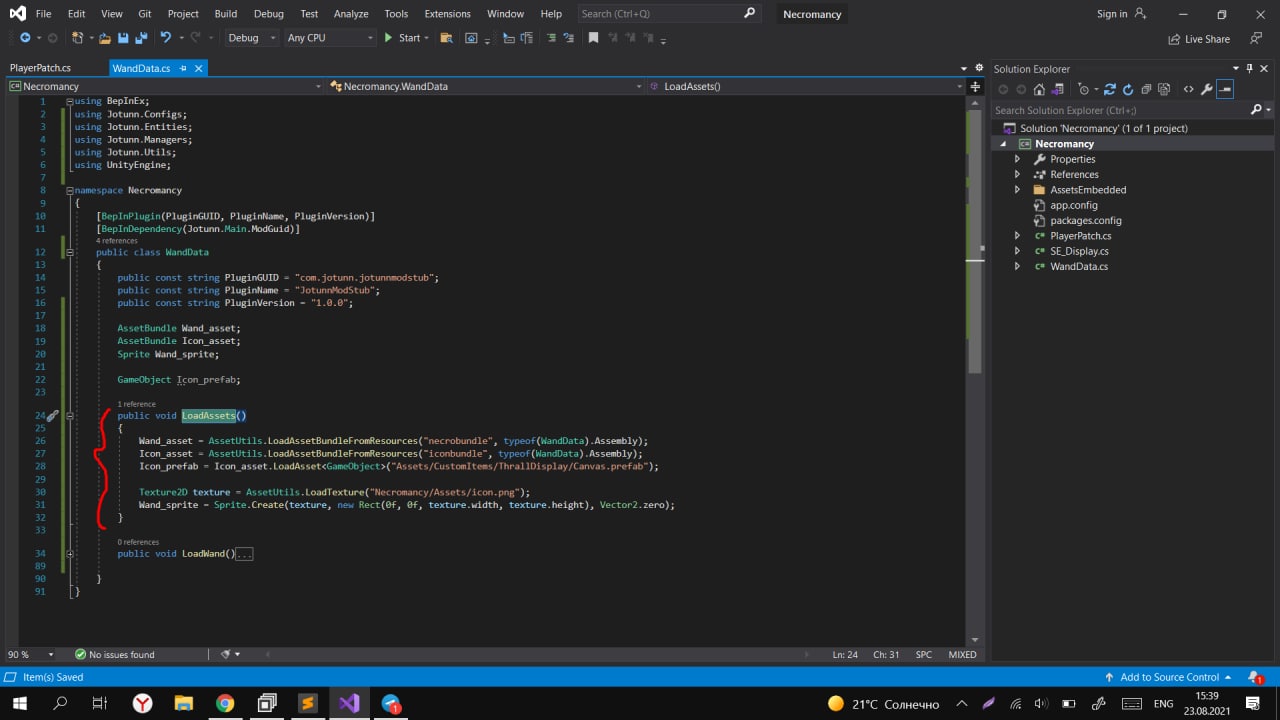Viewport: 1280px width, 720px height.
Task: Click the Split editor icon above scrollbar
Action: pos(975,86)
